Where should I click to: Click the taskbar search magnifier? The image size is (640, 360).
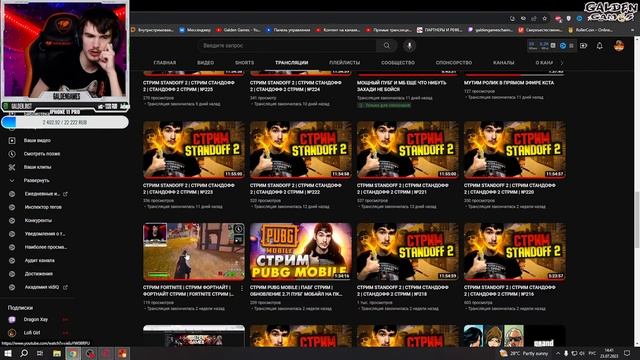(x=24, y=353)
